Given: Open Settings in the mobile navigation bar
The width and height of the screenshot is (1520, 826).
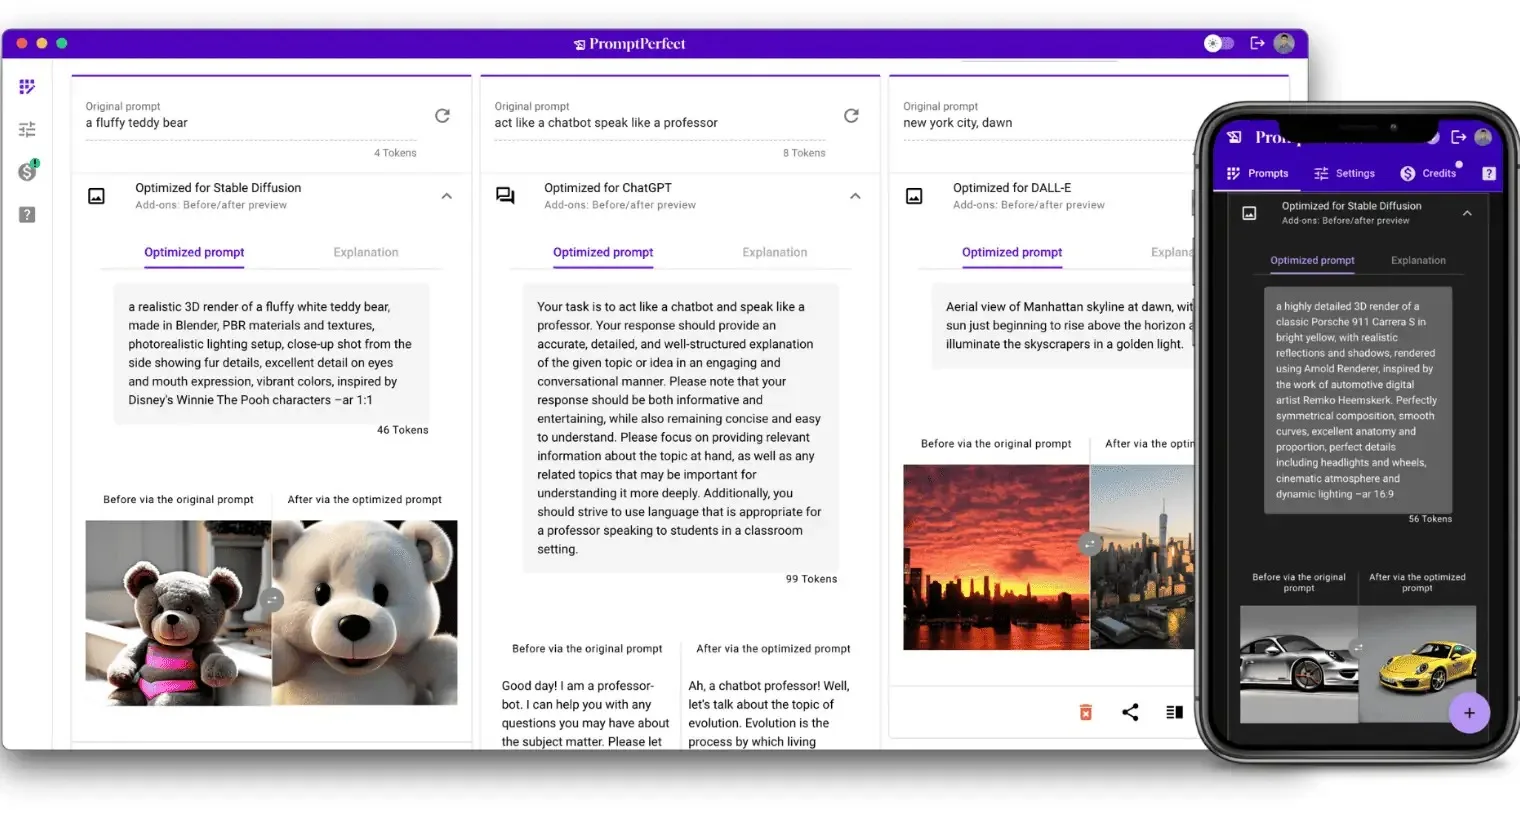Looking at the screenshot, I should pyautogui.click(x=1344, y=174).
